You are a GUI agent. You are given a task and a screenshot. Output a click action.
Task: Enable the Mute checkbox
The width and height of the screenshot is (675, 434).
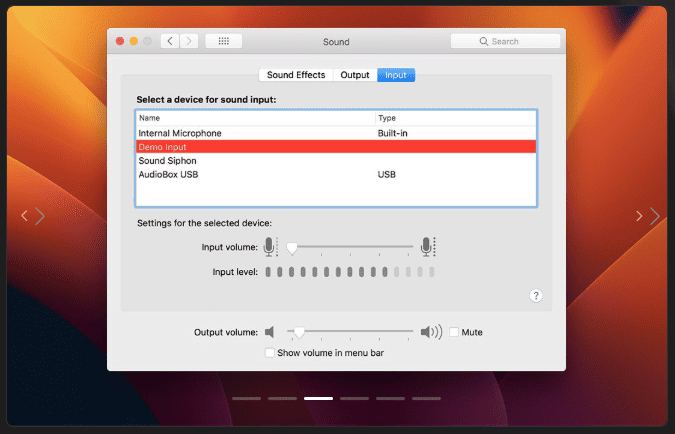coord(454,332)
